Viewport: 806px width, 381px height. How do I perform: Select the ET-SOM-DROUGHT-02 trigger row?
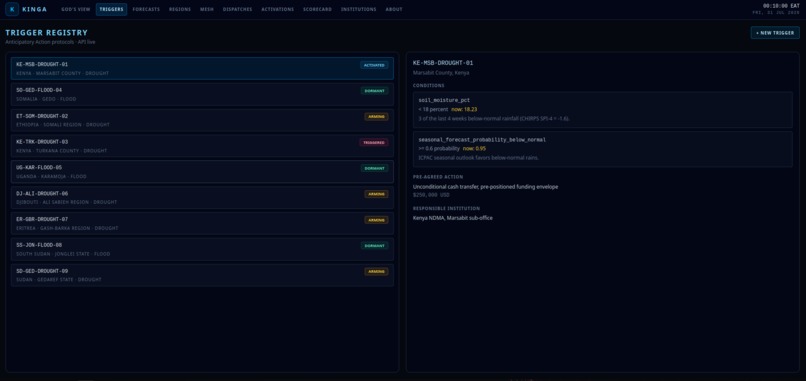click(203, 120)
